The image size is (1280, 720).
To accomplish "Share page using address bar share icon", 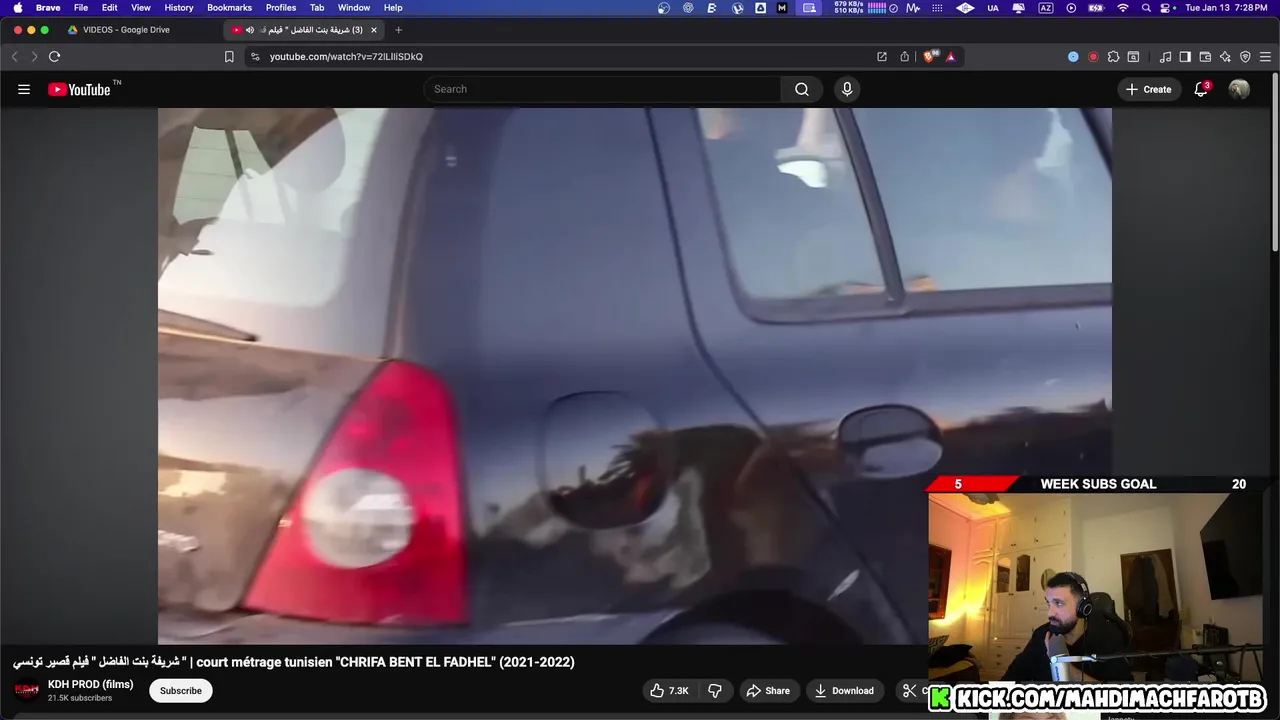I will click(905, 57).
